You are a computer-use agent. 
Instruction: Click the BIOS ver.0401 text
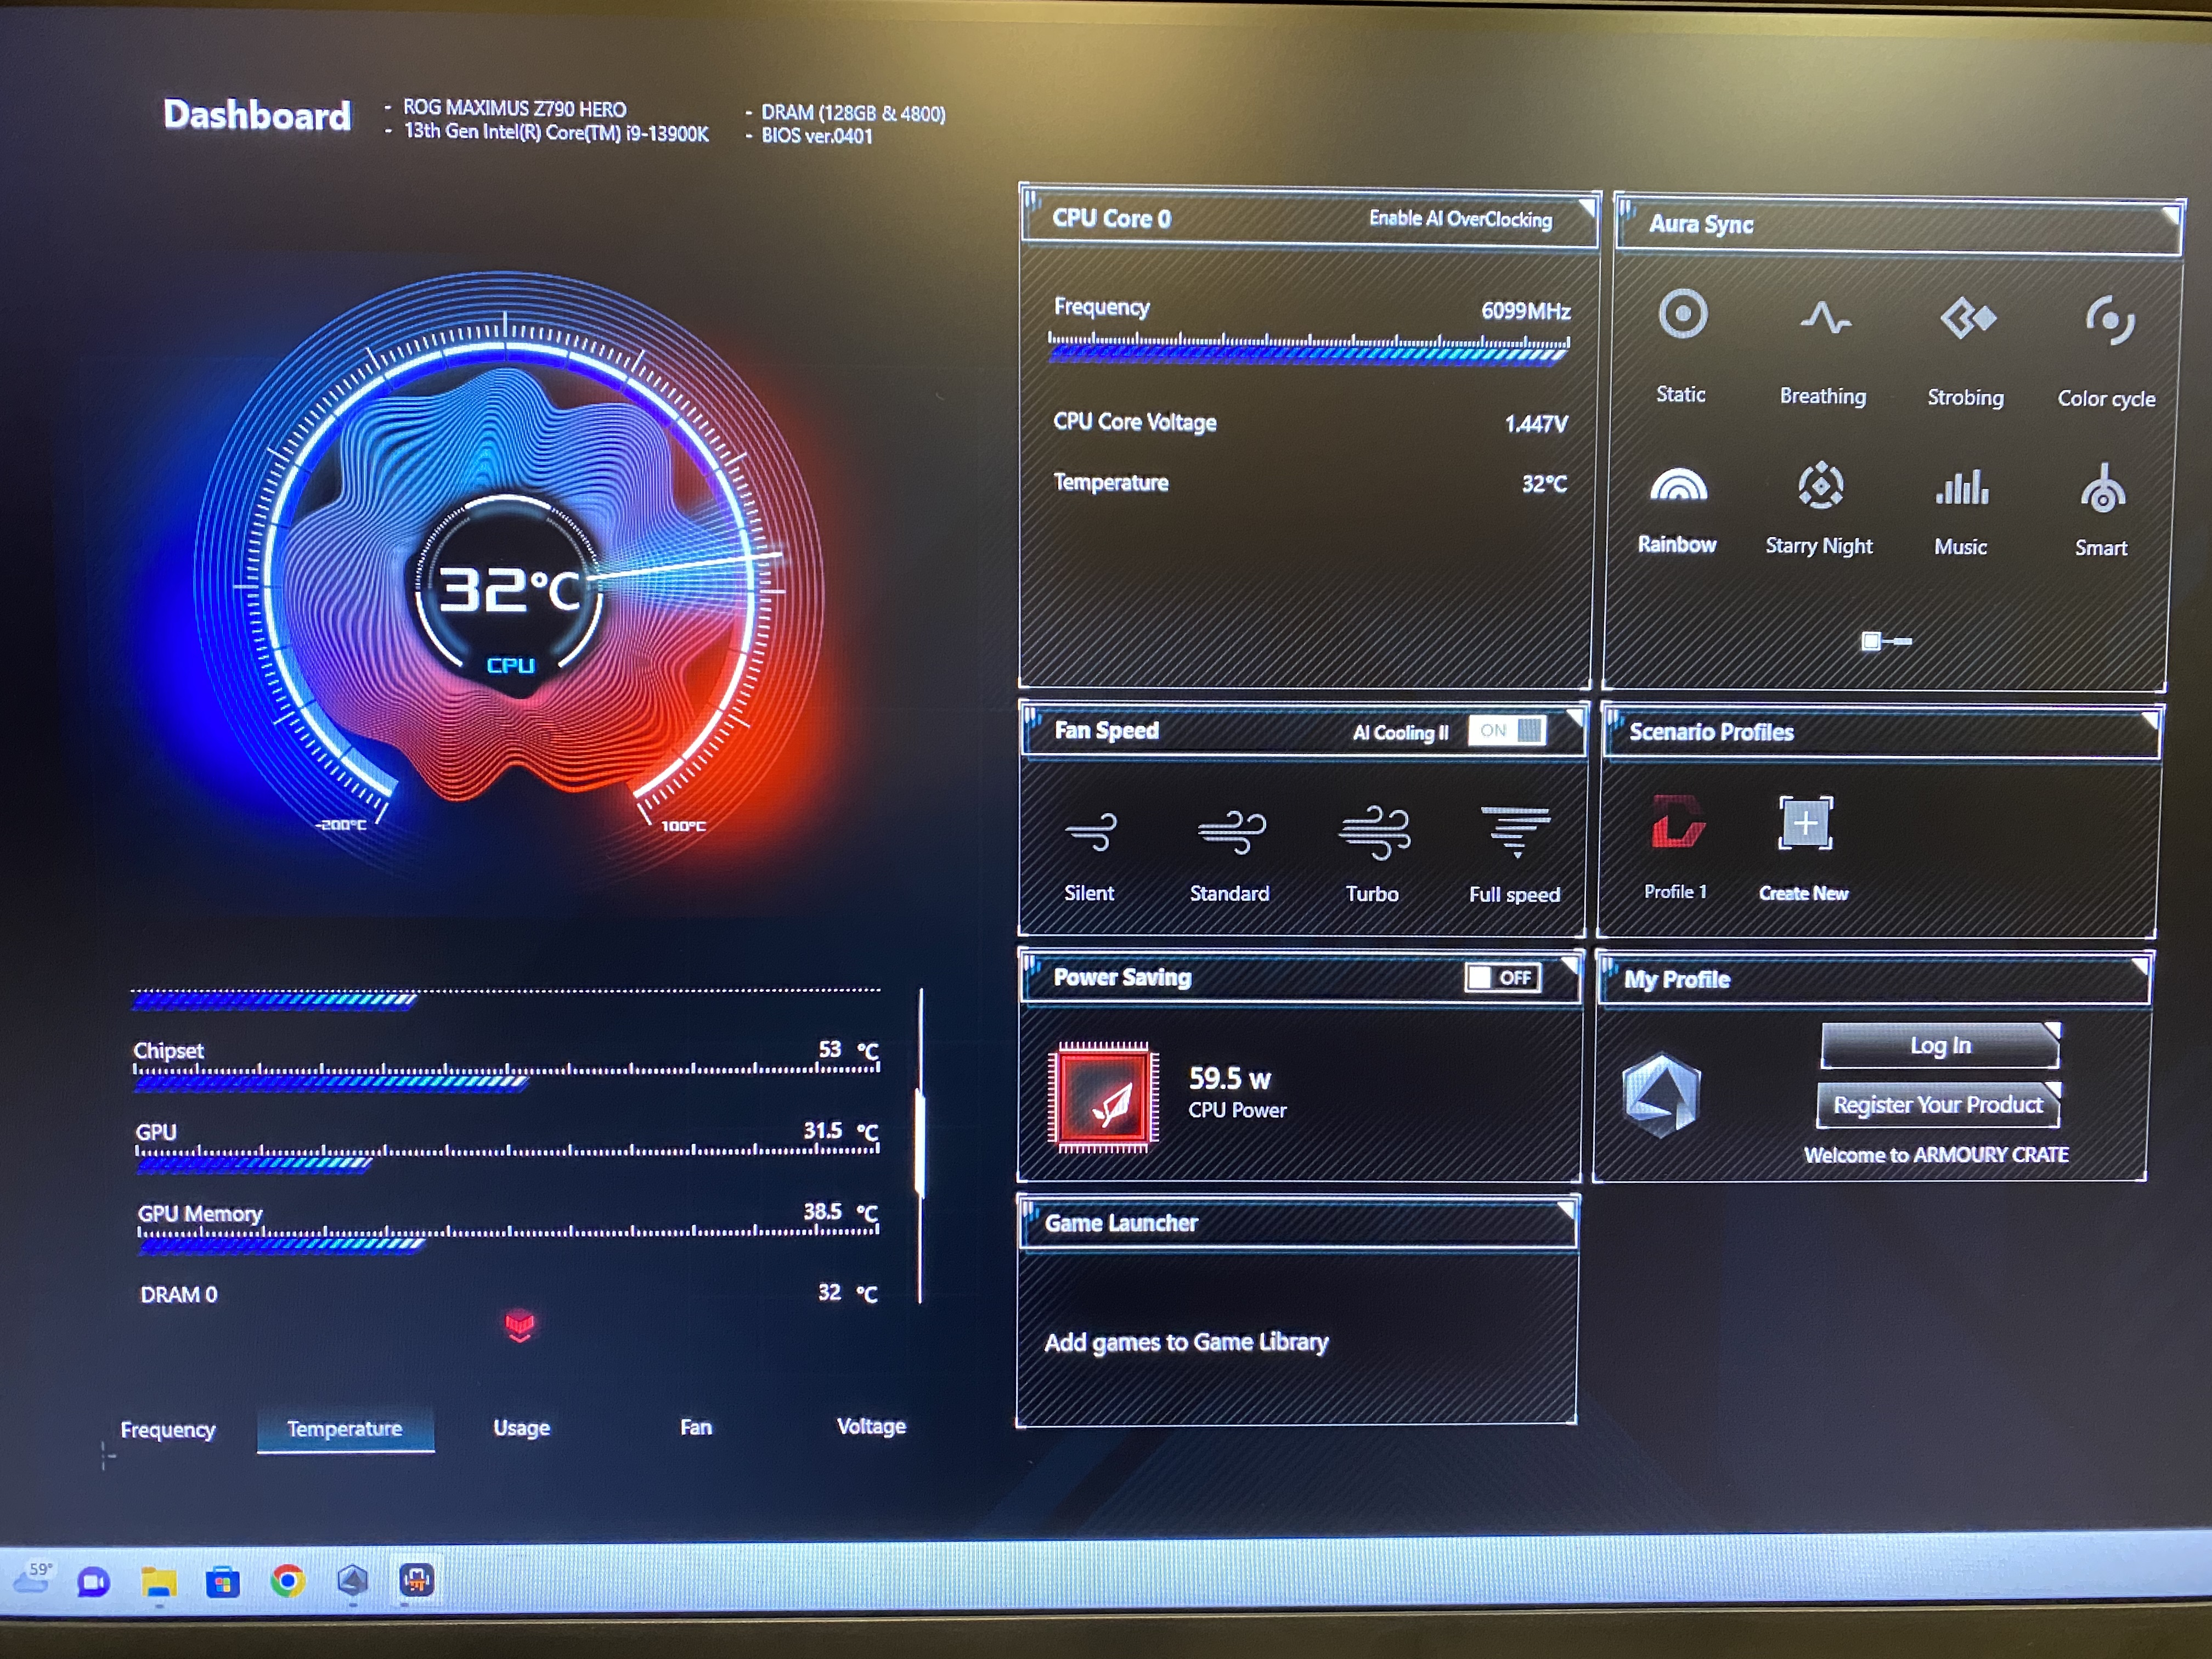tap(817, 136)
